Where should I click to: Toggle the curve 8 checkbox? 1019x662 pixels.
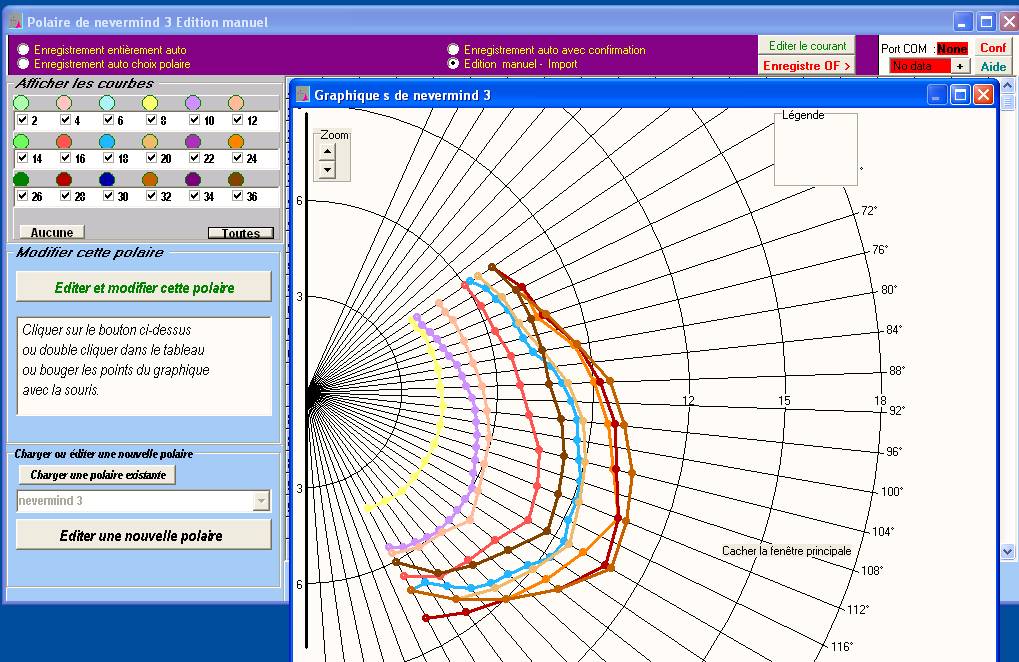151,120
